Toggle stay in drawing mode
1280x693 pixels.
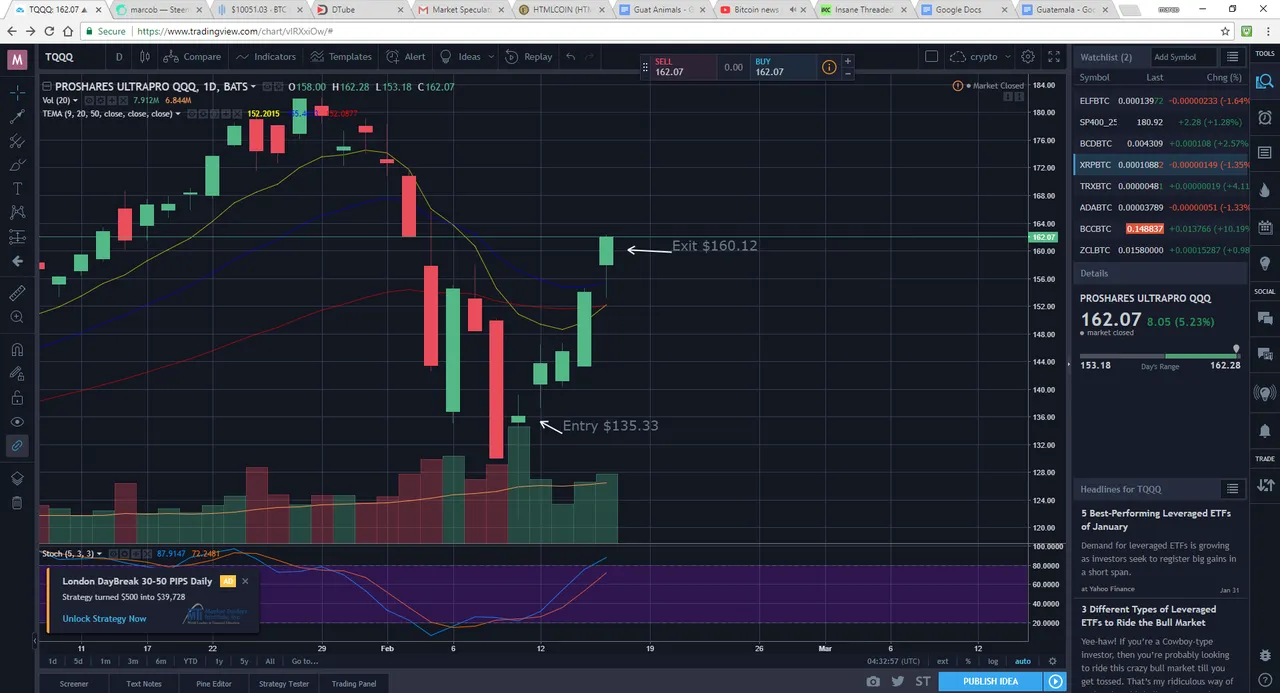(x=17, y=373)
